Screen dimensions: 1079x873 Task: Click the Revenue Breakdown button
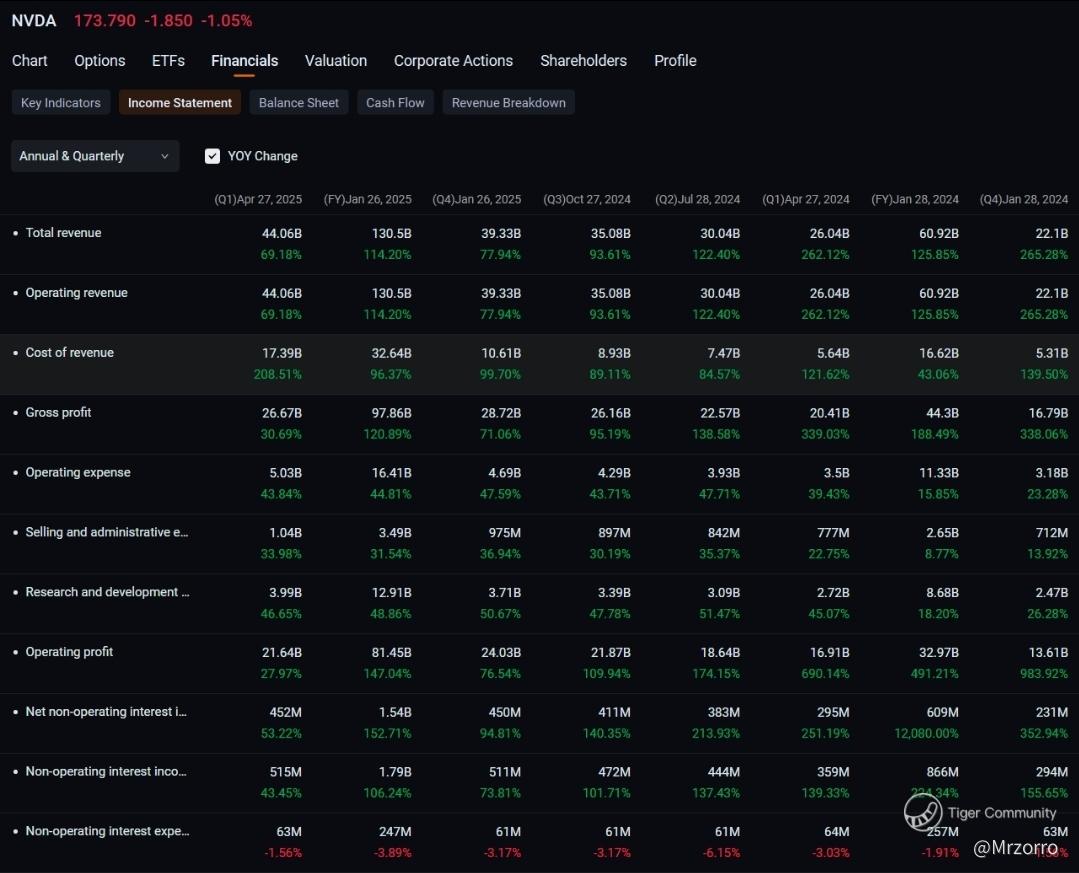pyautogui.click(x=508, y=103)
